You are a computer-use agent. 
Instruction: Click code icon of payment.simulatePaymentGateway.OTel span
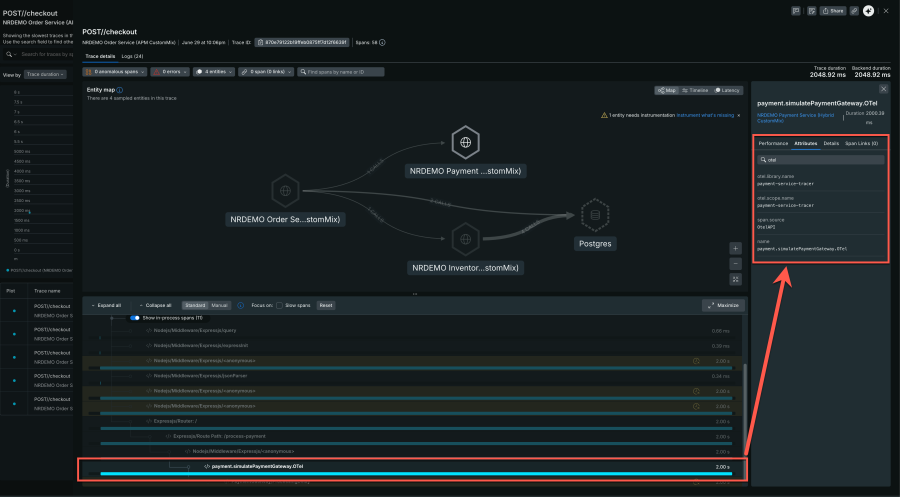(x=207, y=467)
